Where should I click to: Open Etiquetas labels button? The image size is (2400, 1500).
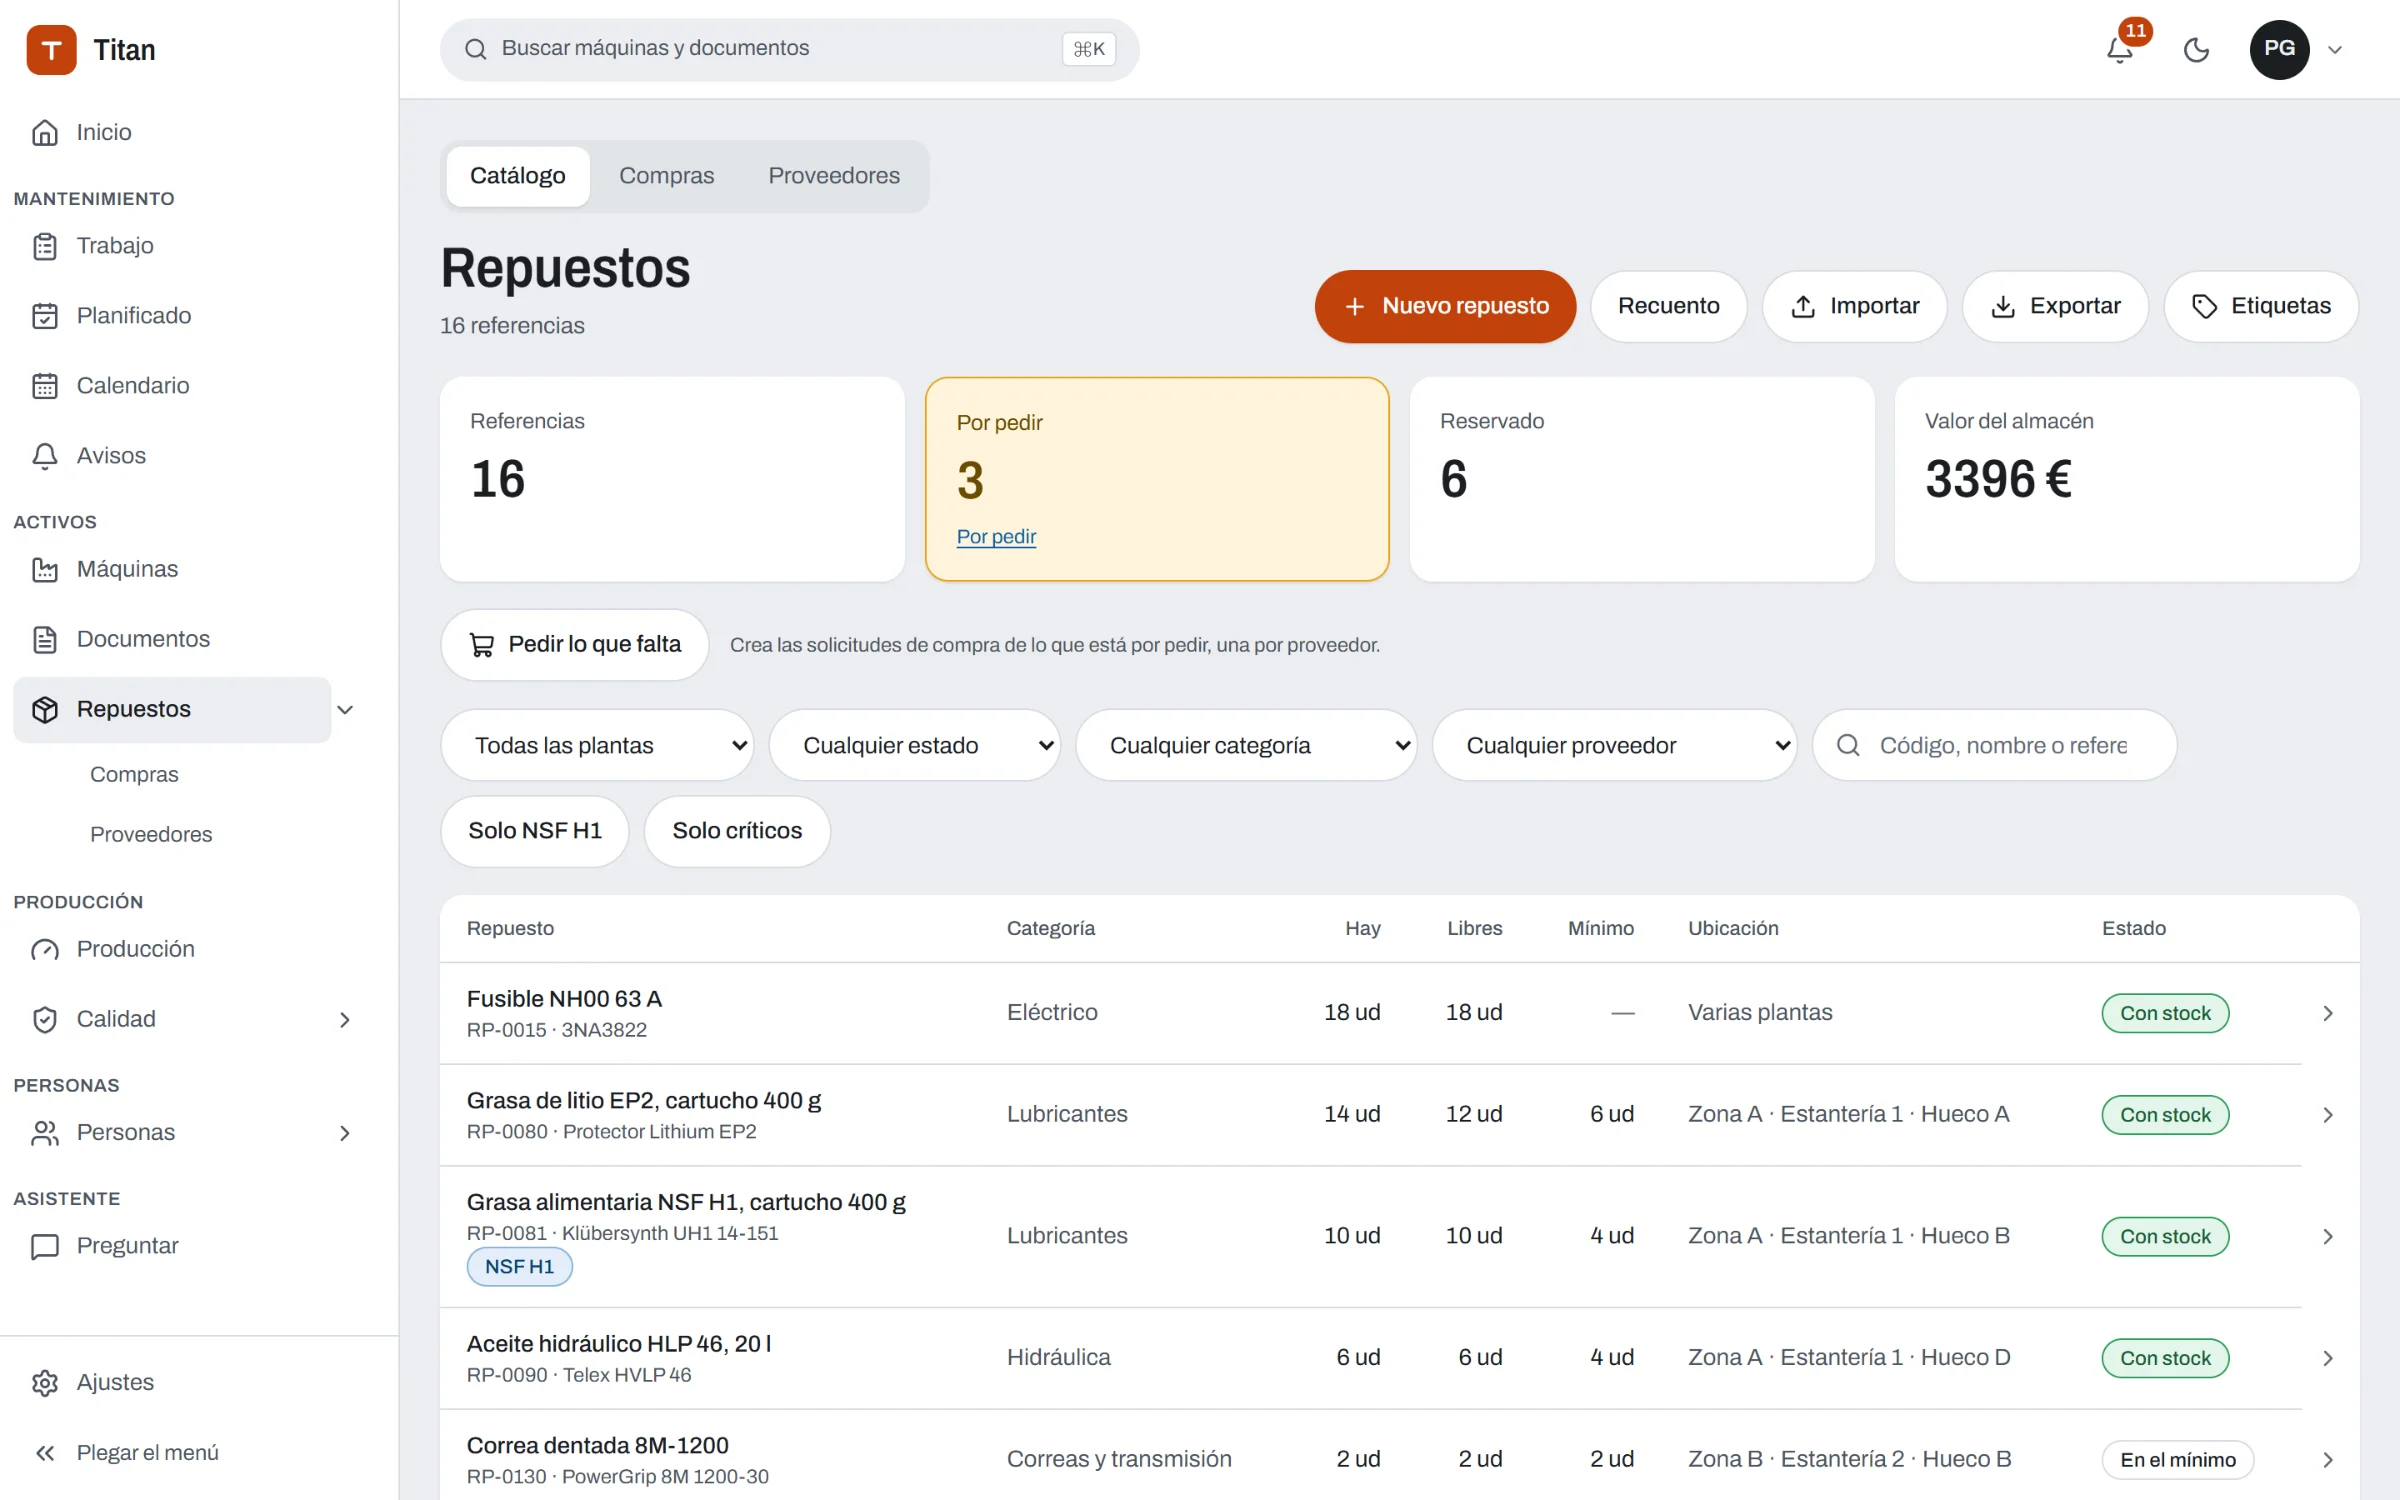[2261, 306]
